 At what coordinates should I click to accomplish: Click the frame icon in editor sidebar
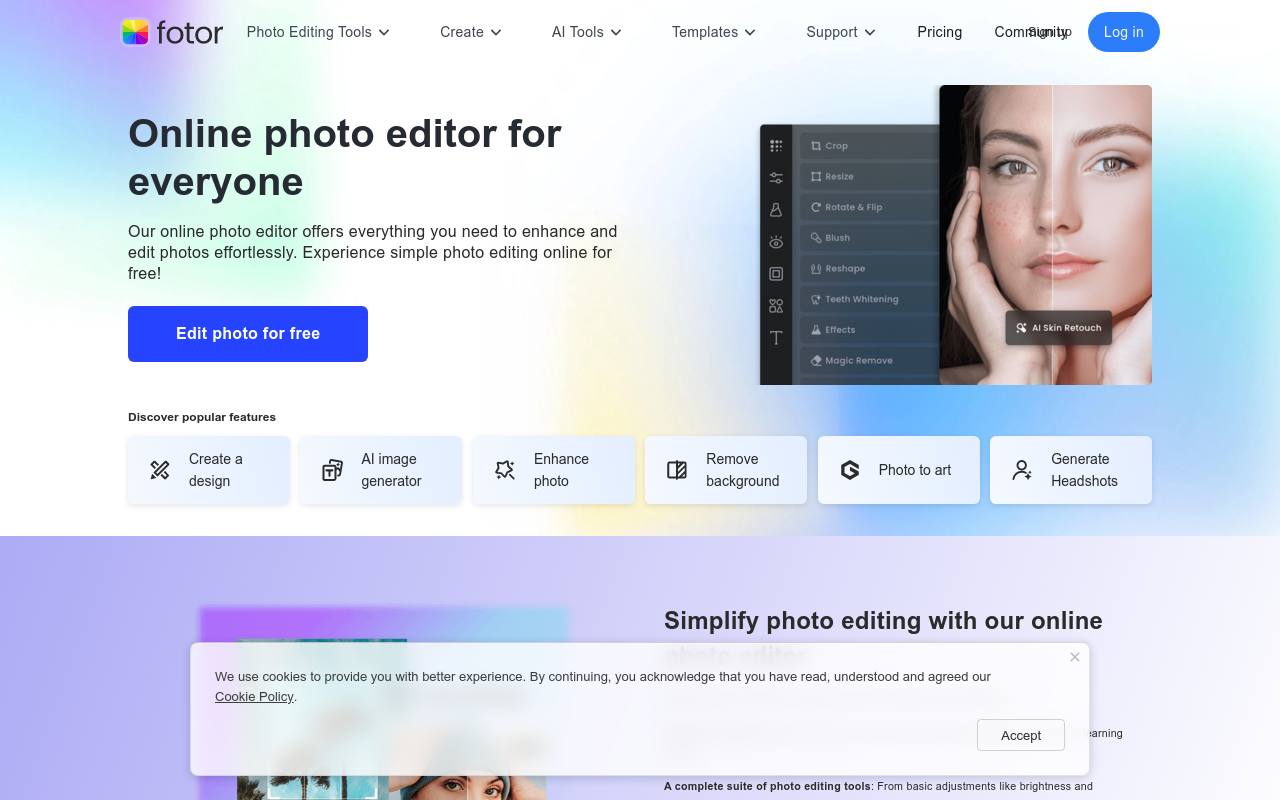click(776, 274)
